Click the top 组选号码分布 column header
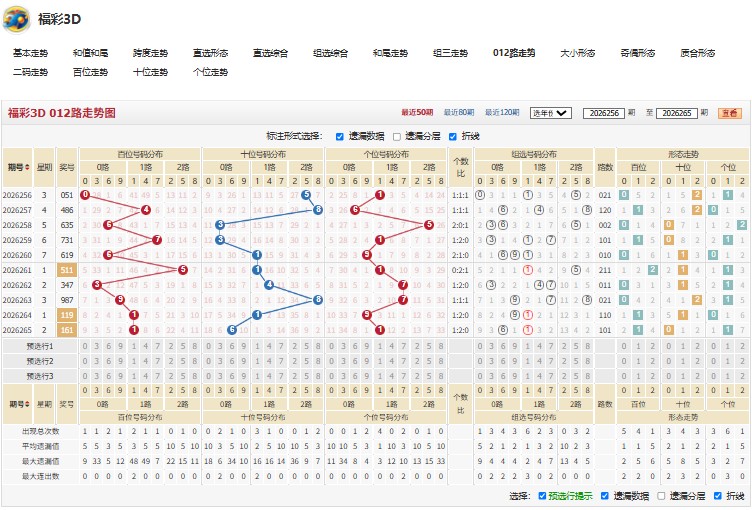Viewport: 752px width, 510px height. tap(534, 154)
